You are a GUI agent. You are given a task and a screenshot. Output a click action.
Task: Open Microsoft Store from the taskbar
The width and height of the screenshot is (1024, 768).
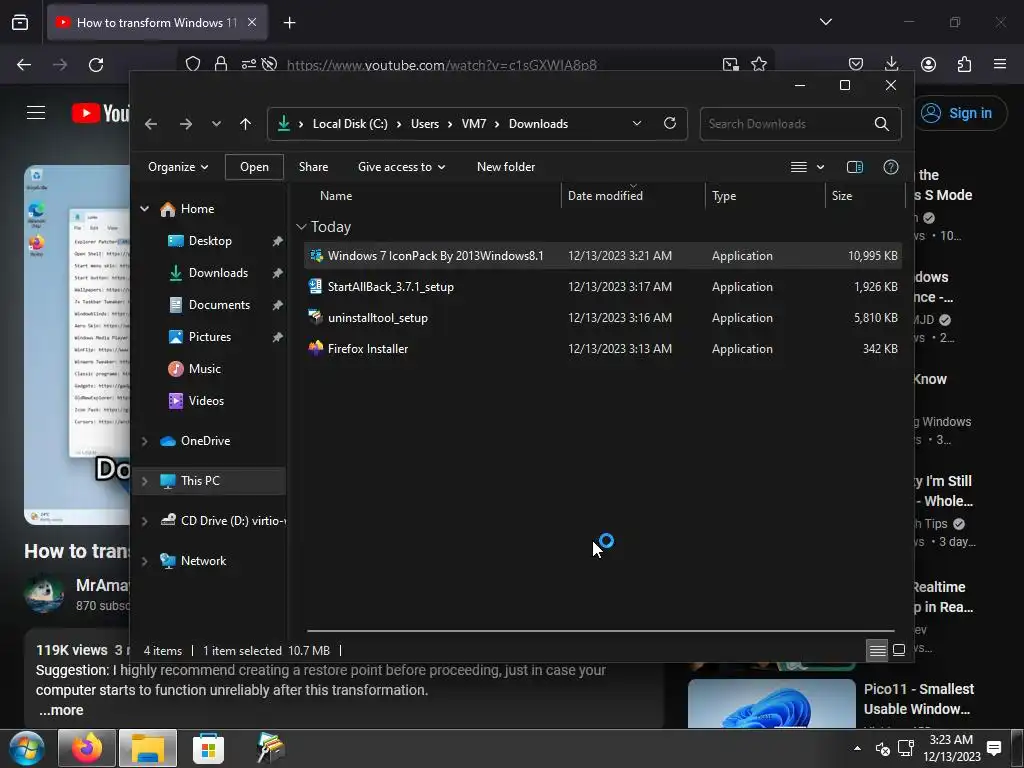pyautogui.click(x=208, y=748)
